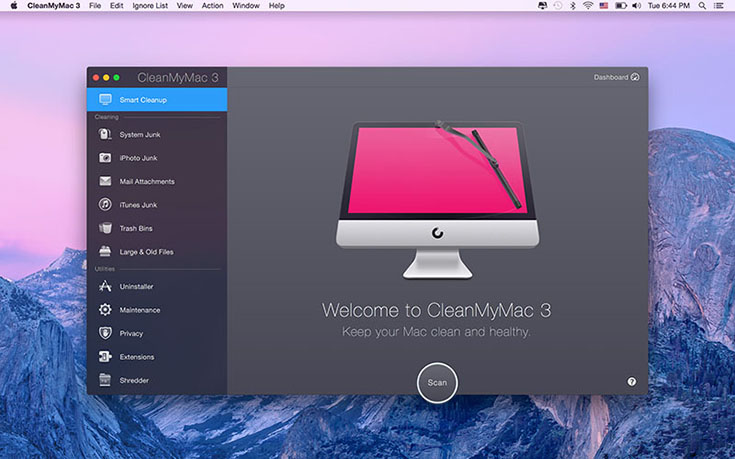This screenshot has height=459, width=735.
Task: Open the Apple menu
Action: point(14,6)
